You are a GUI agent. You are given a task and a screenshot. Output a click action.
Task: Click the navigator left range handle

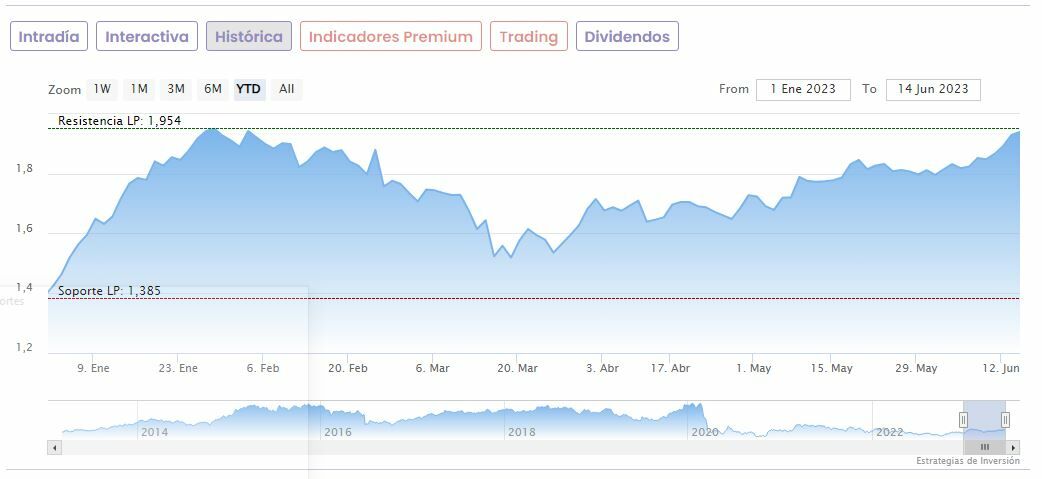pos(964,420)
